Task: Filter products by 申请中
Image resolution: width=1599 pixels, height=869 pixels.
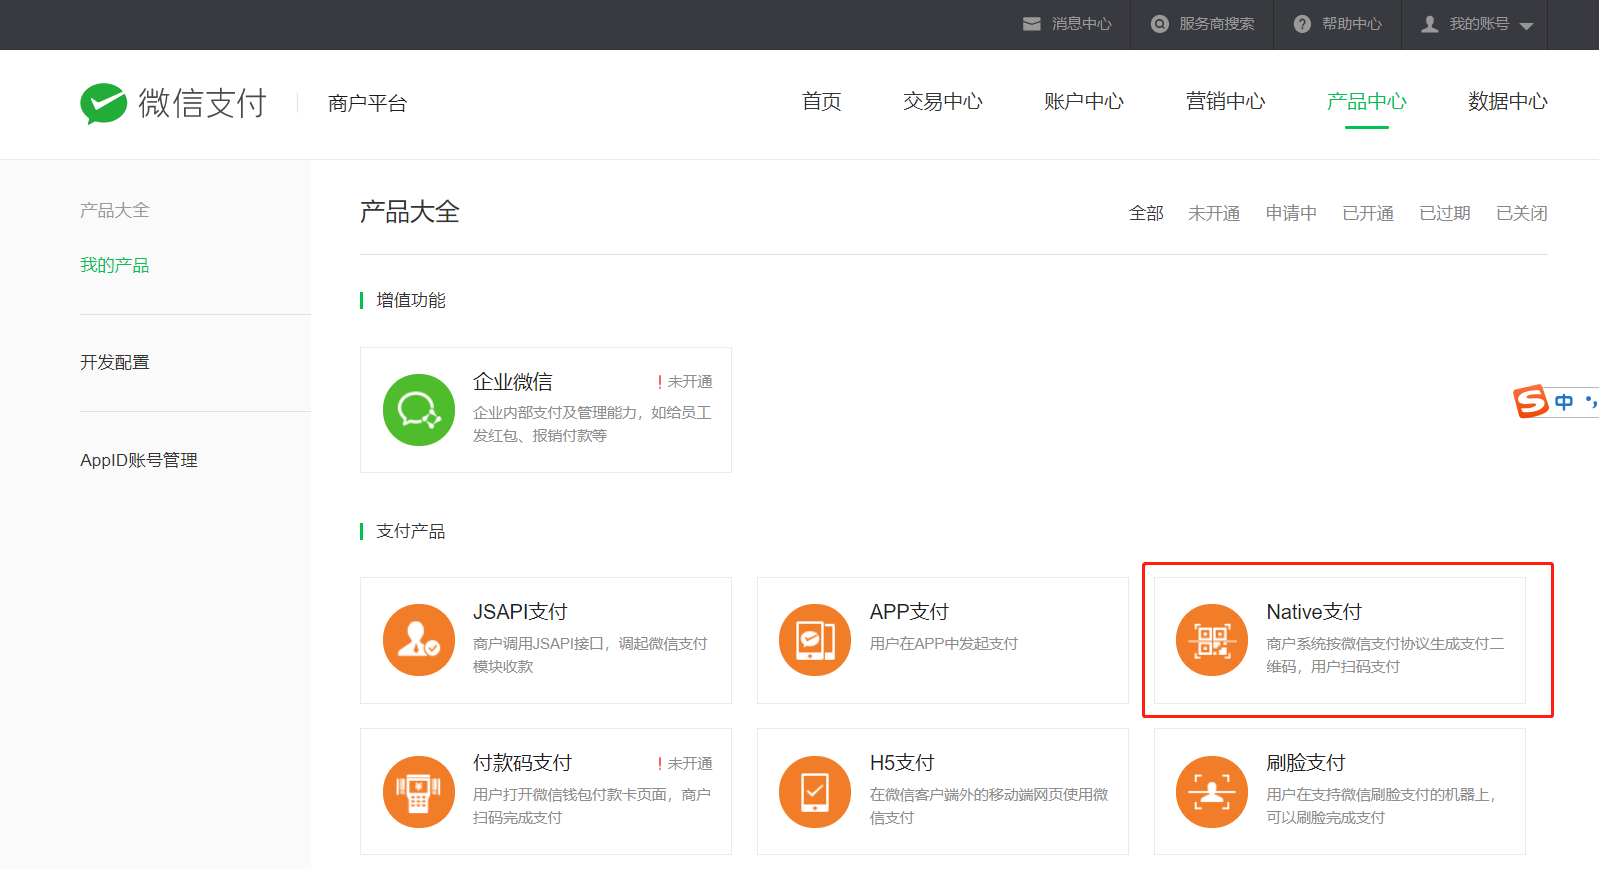Action: (1291, 213)
